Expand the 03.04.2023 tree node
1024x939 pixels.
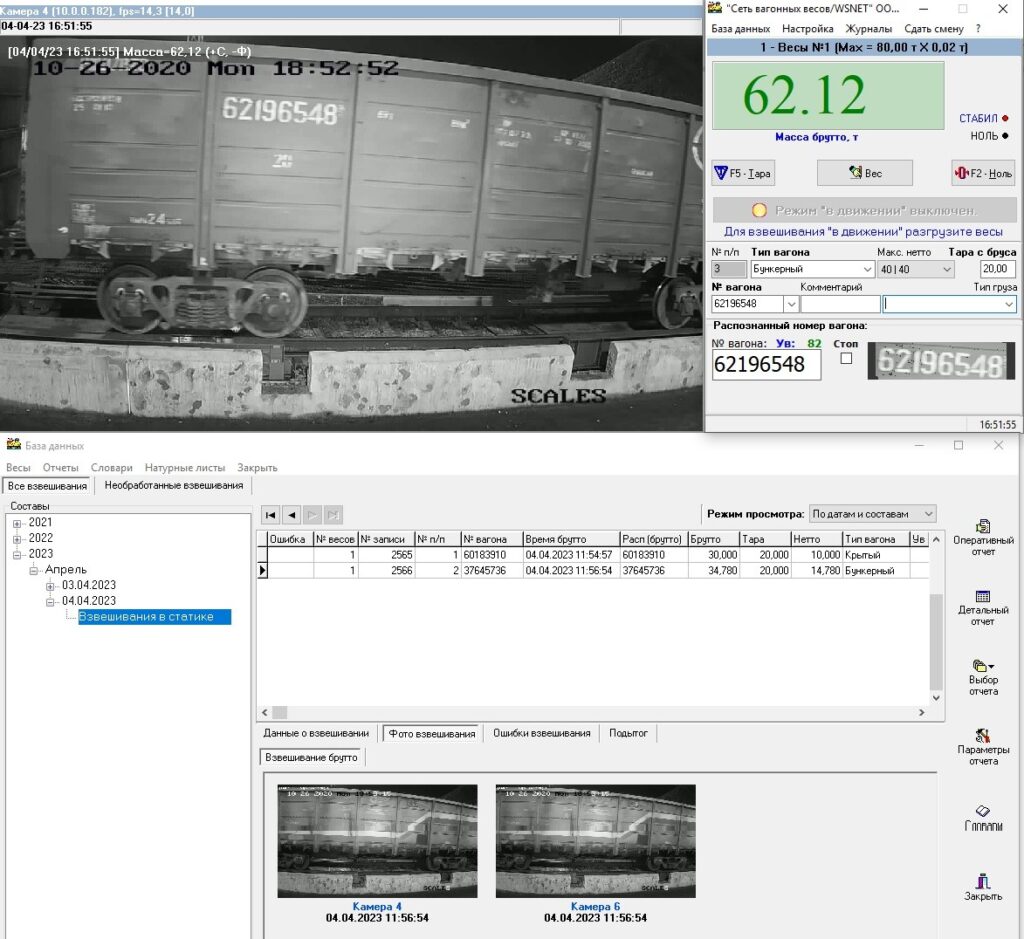[50, 586]
